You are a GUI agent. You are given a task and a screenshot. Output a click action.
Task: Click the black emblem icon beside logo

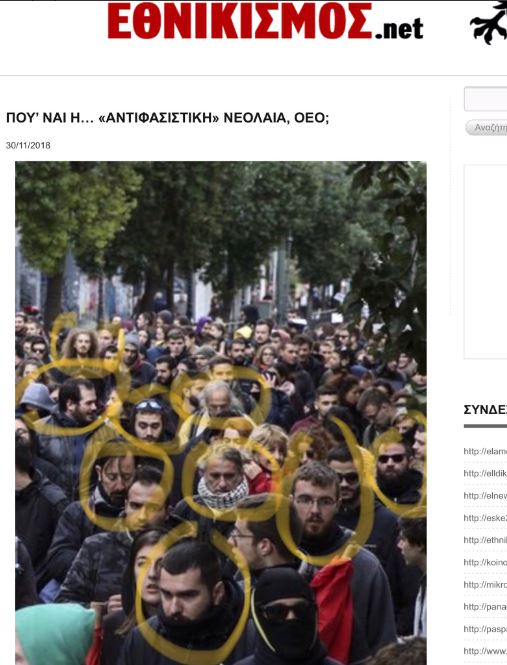tap(489, 22)
